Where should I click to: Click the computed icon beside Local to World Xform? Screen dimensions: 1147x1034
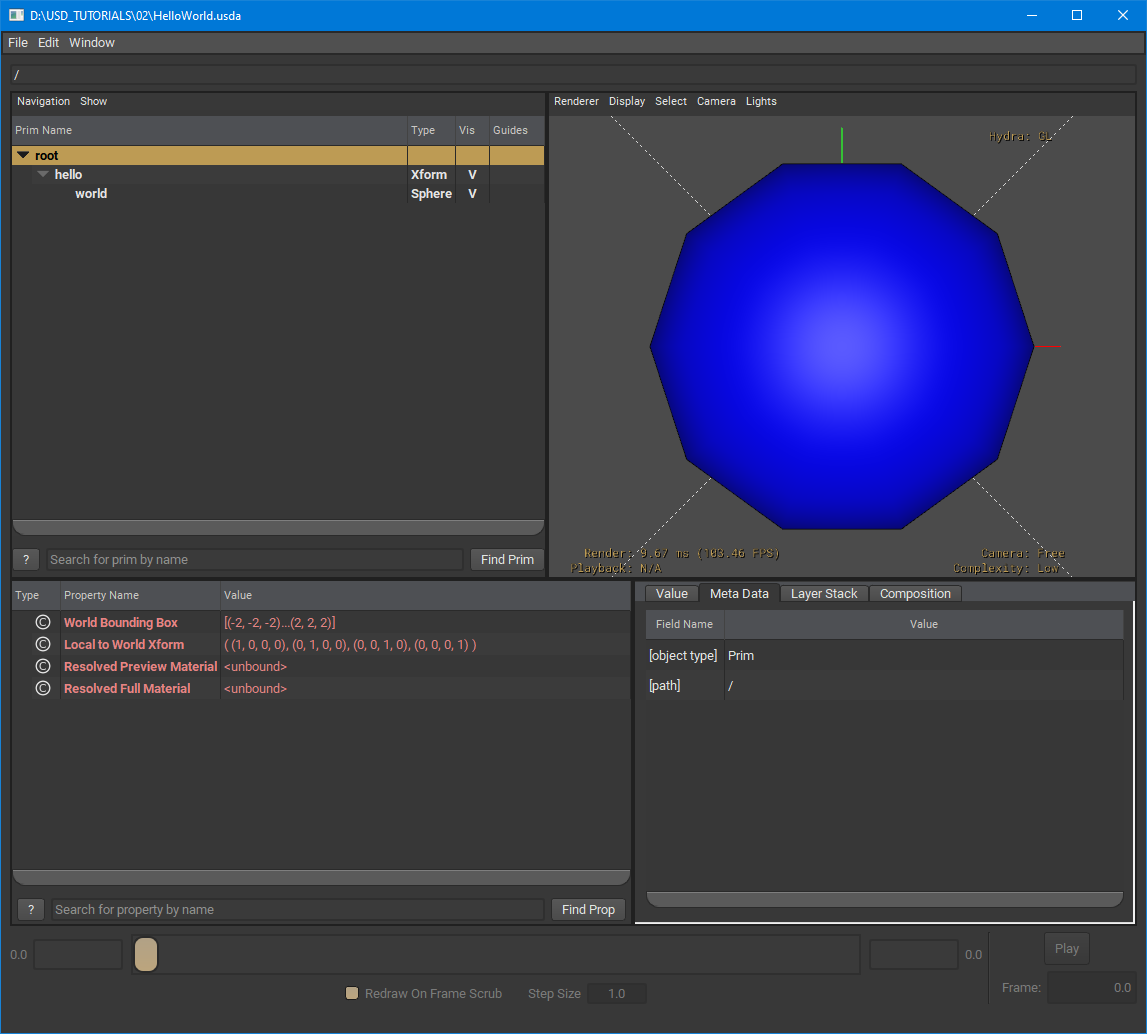point(41,644)
